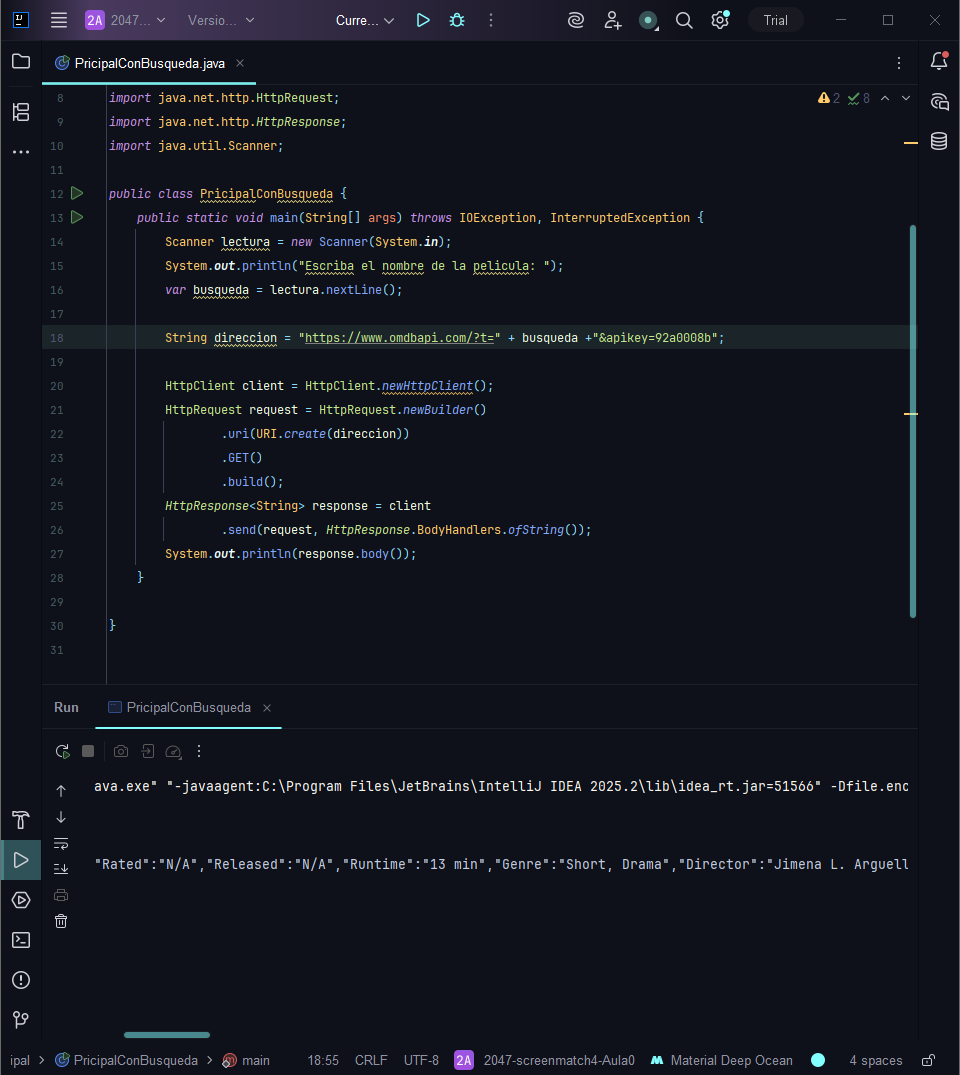Open the Structure tool window
The width and height of the screenshot is (960, 1075).
pyautogui.click(x=21, y=112)
